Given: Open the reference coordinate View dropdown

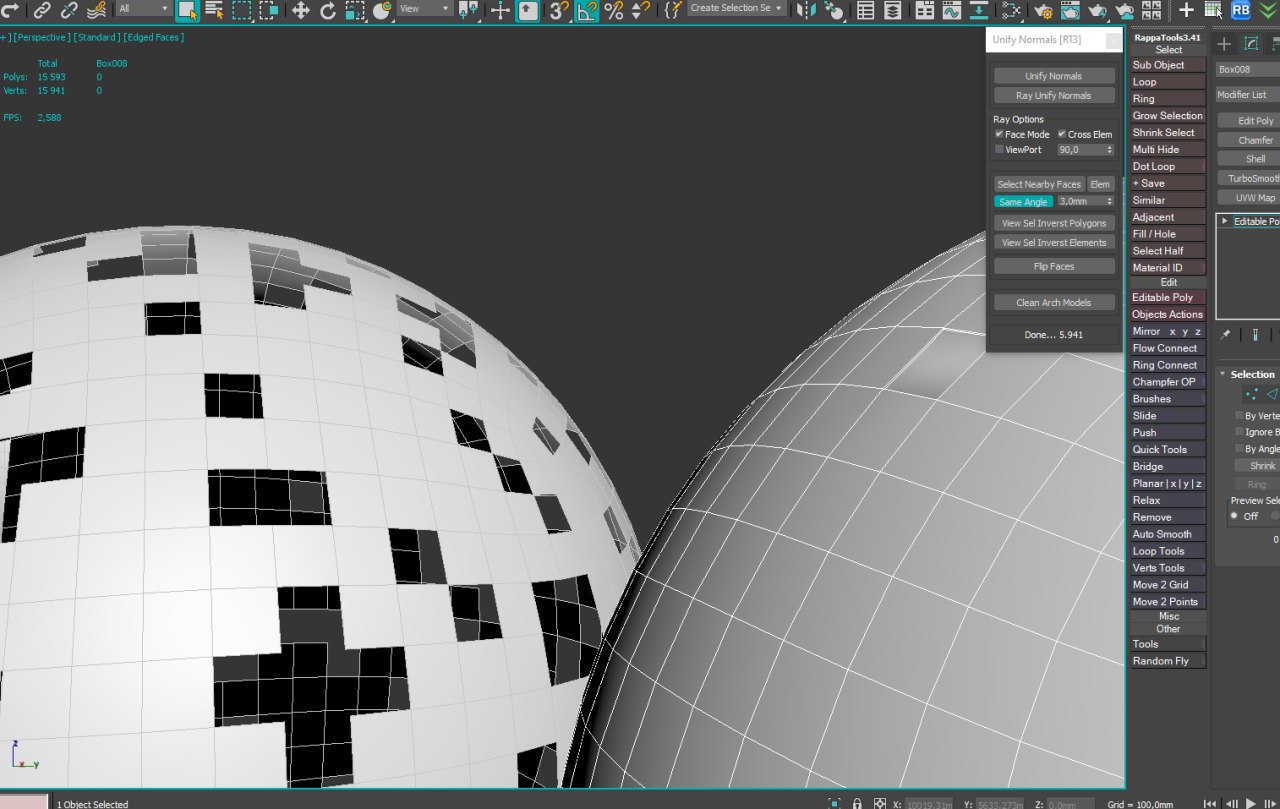Looking at the screenshot, I should click(425, 8).
